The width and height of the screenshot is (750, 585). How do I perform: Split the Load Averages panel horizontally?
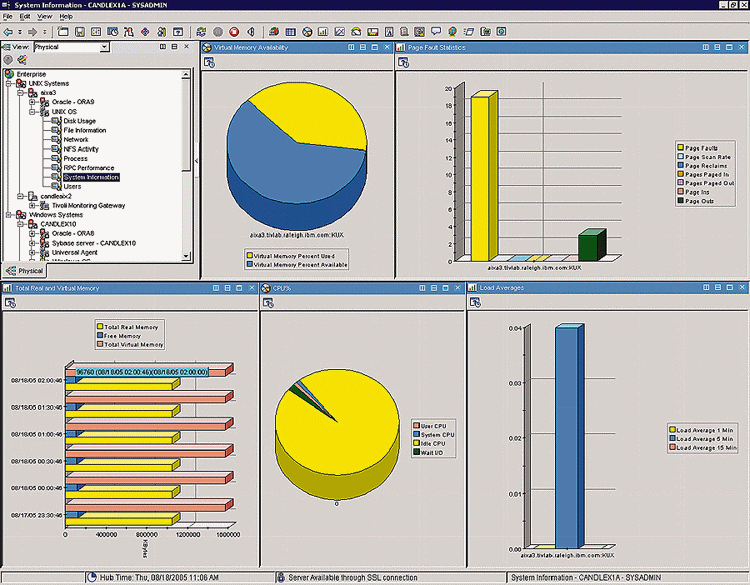(x=718, y=287)
